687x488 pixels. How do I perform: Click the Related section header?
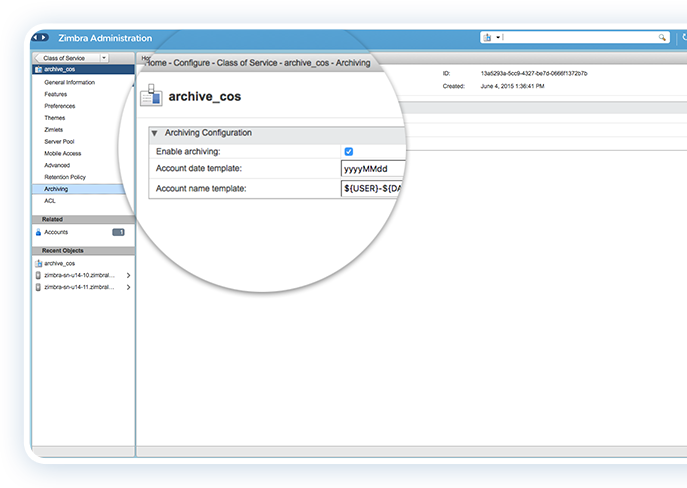tap(83, 219)
